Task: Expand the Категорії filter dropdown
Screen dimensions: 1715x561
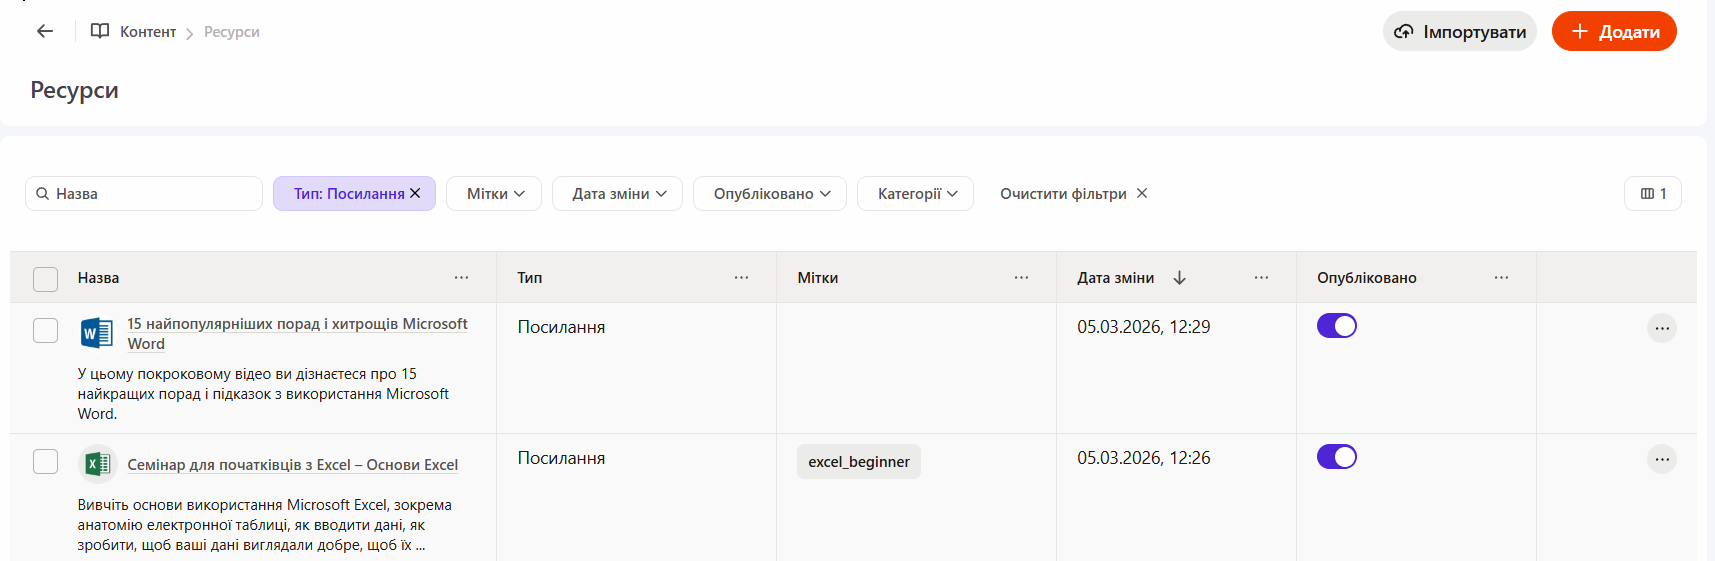Action: tap(915, 194)
